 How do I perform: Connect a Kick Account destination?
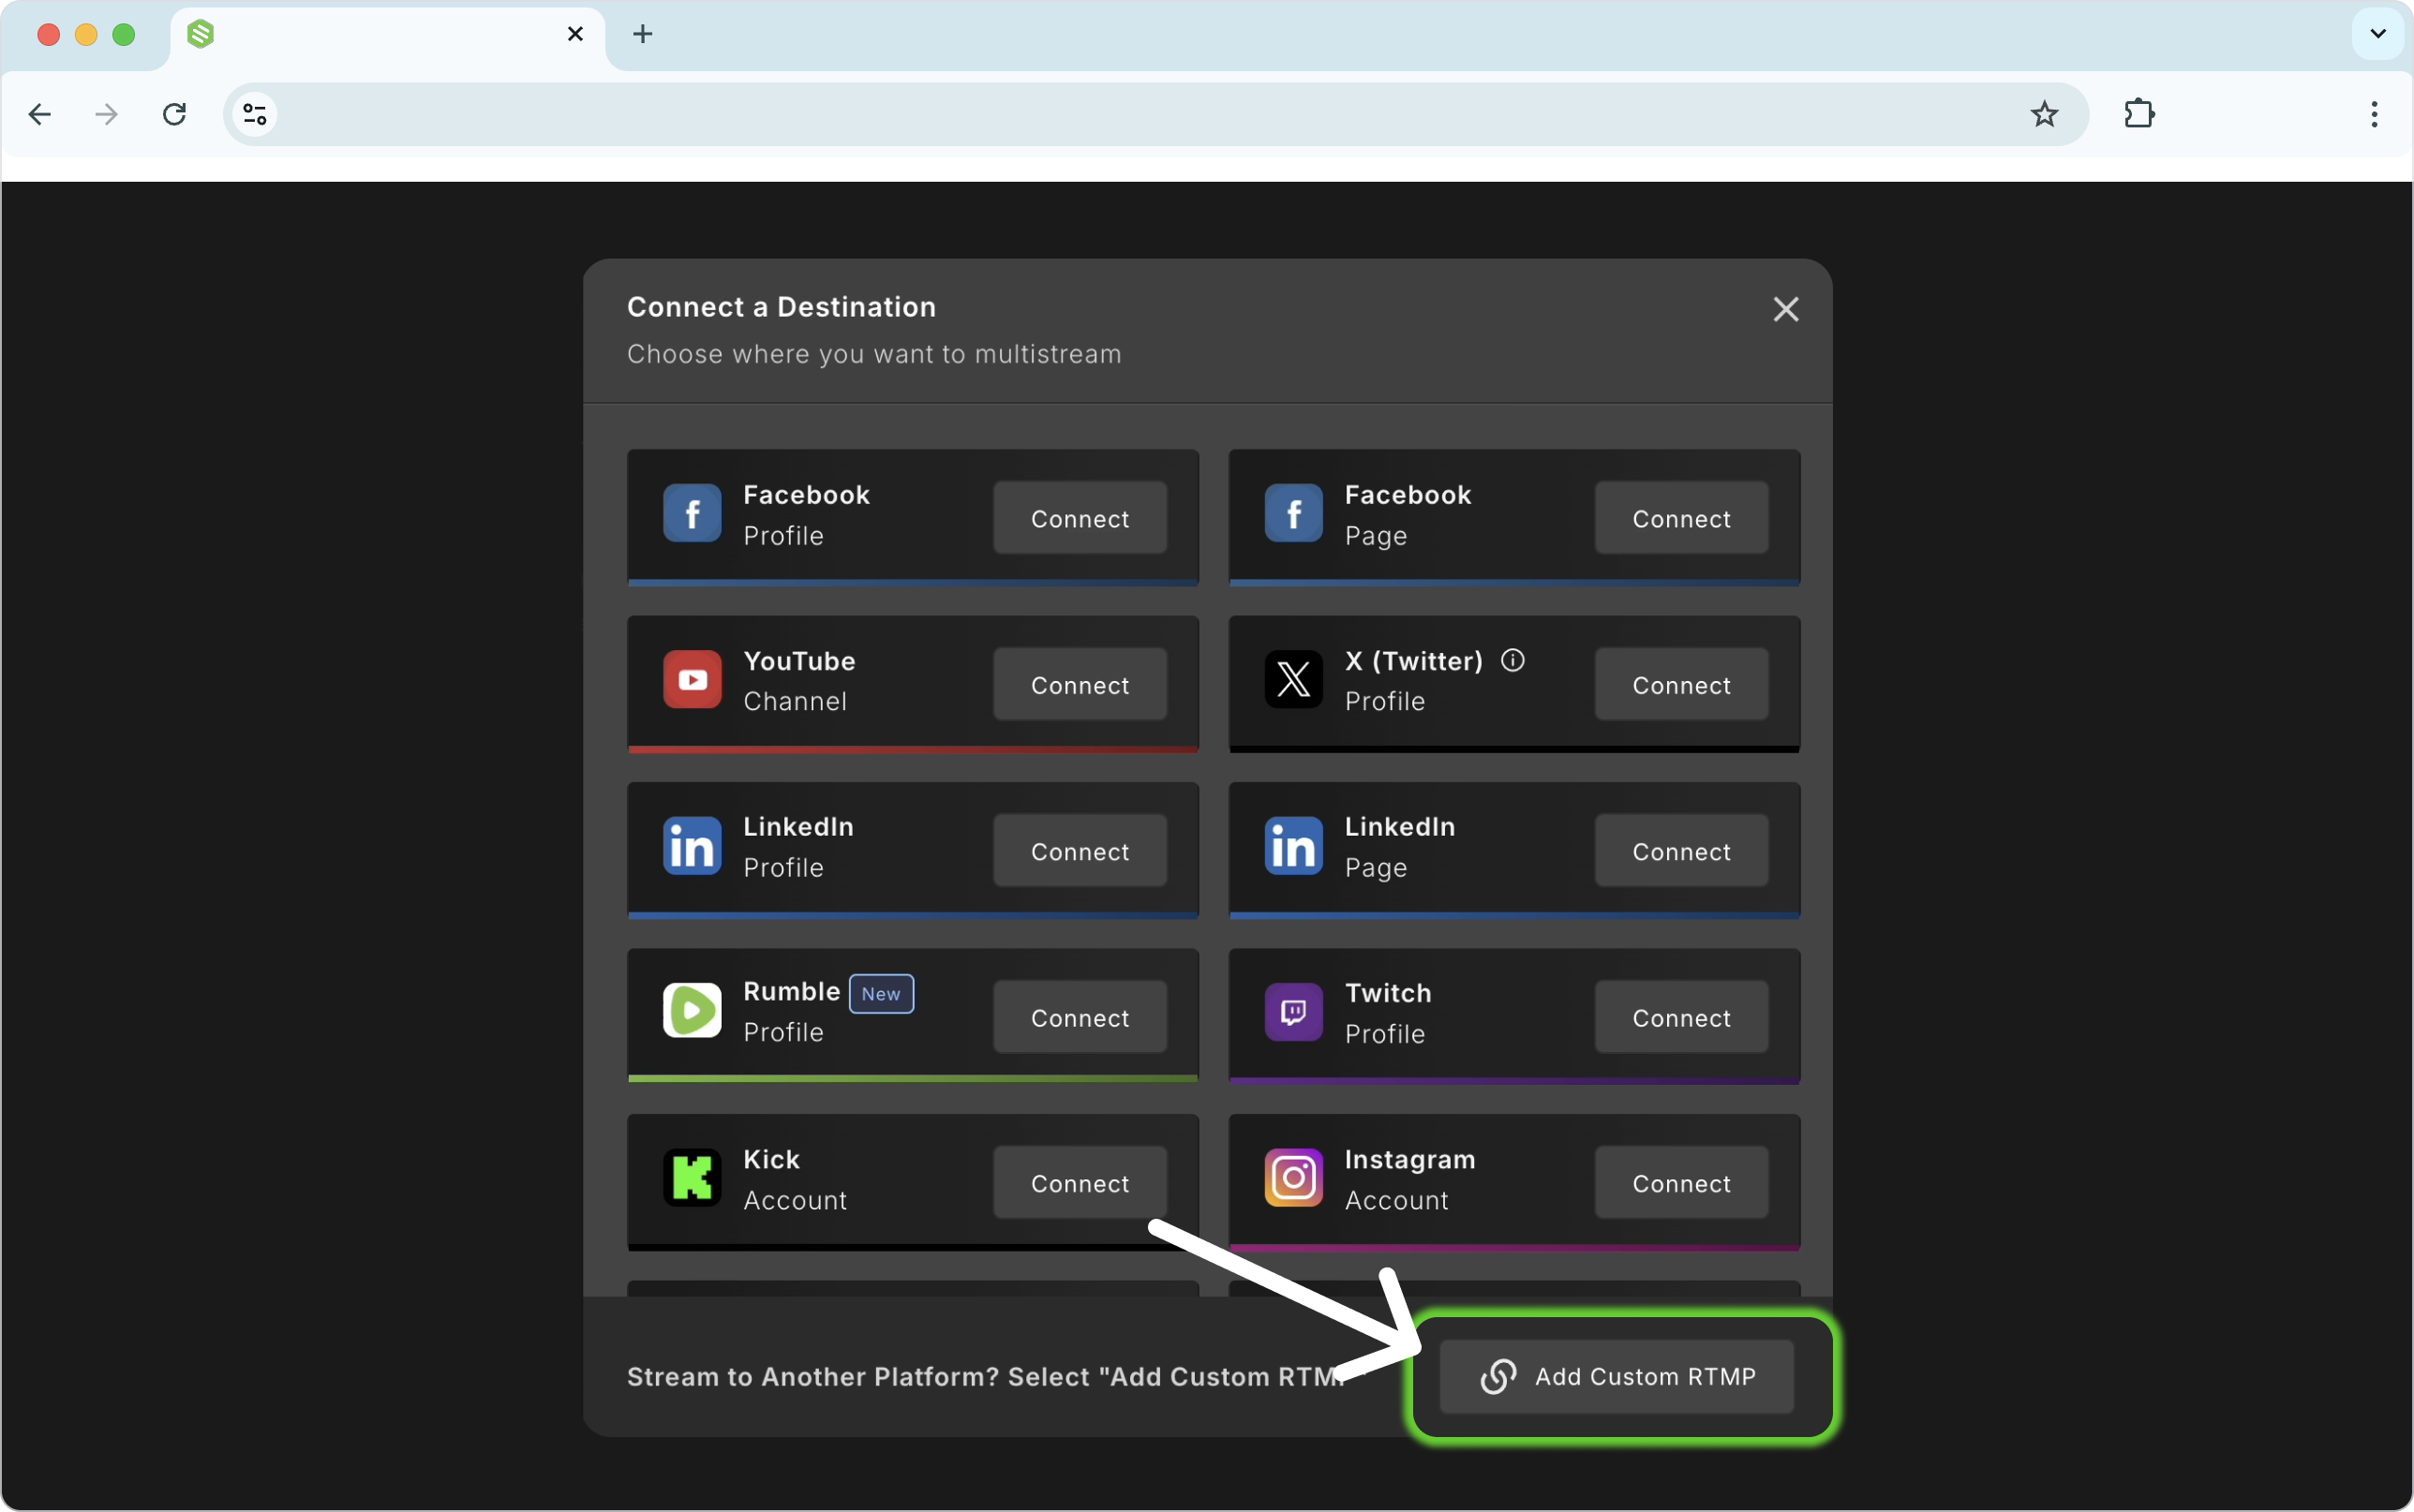[x=1080, y=1182]
